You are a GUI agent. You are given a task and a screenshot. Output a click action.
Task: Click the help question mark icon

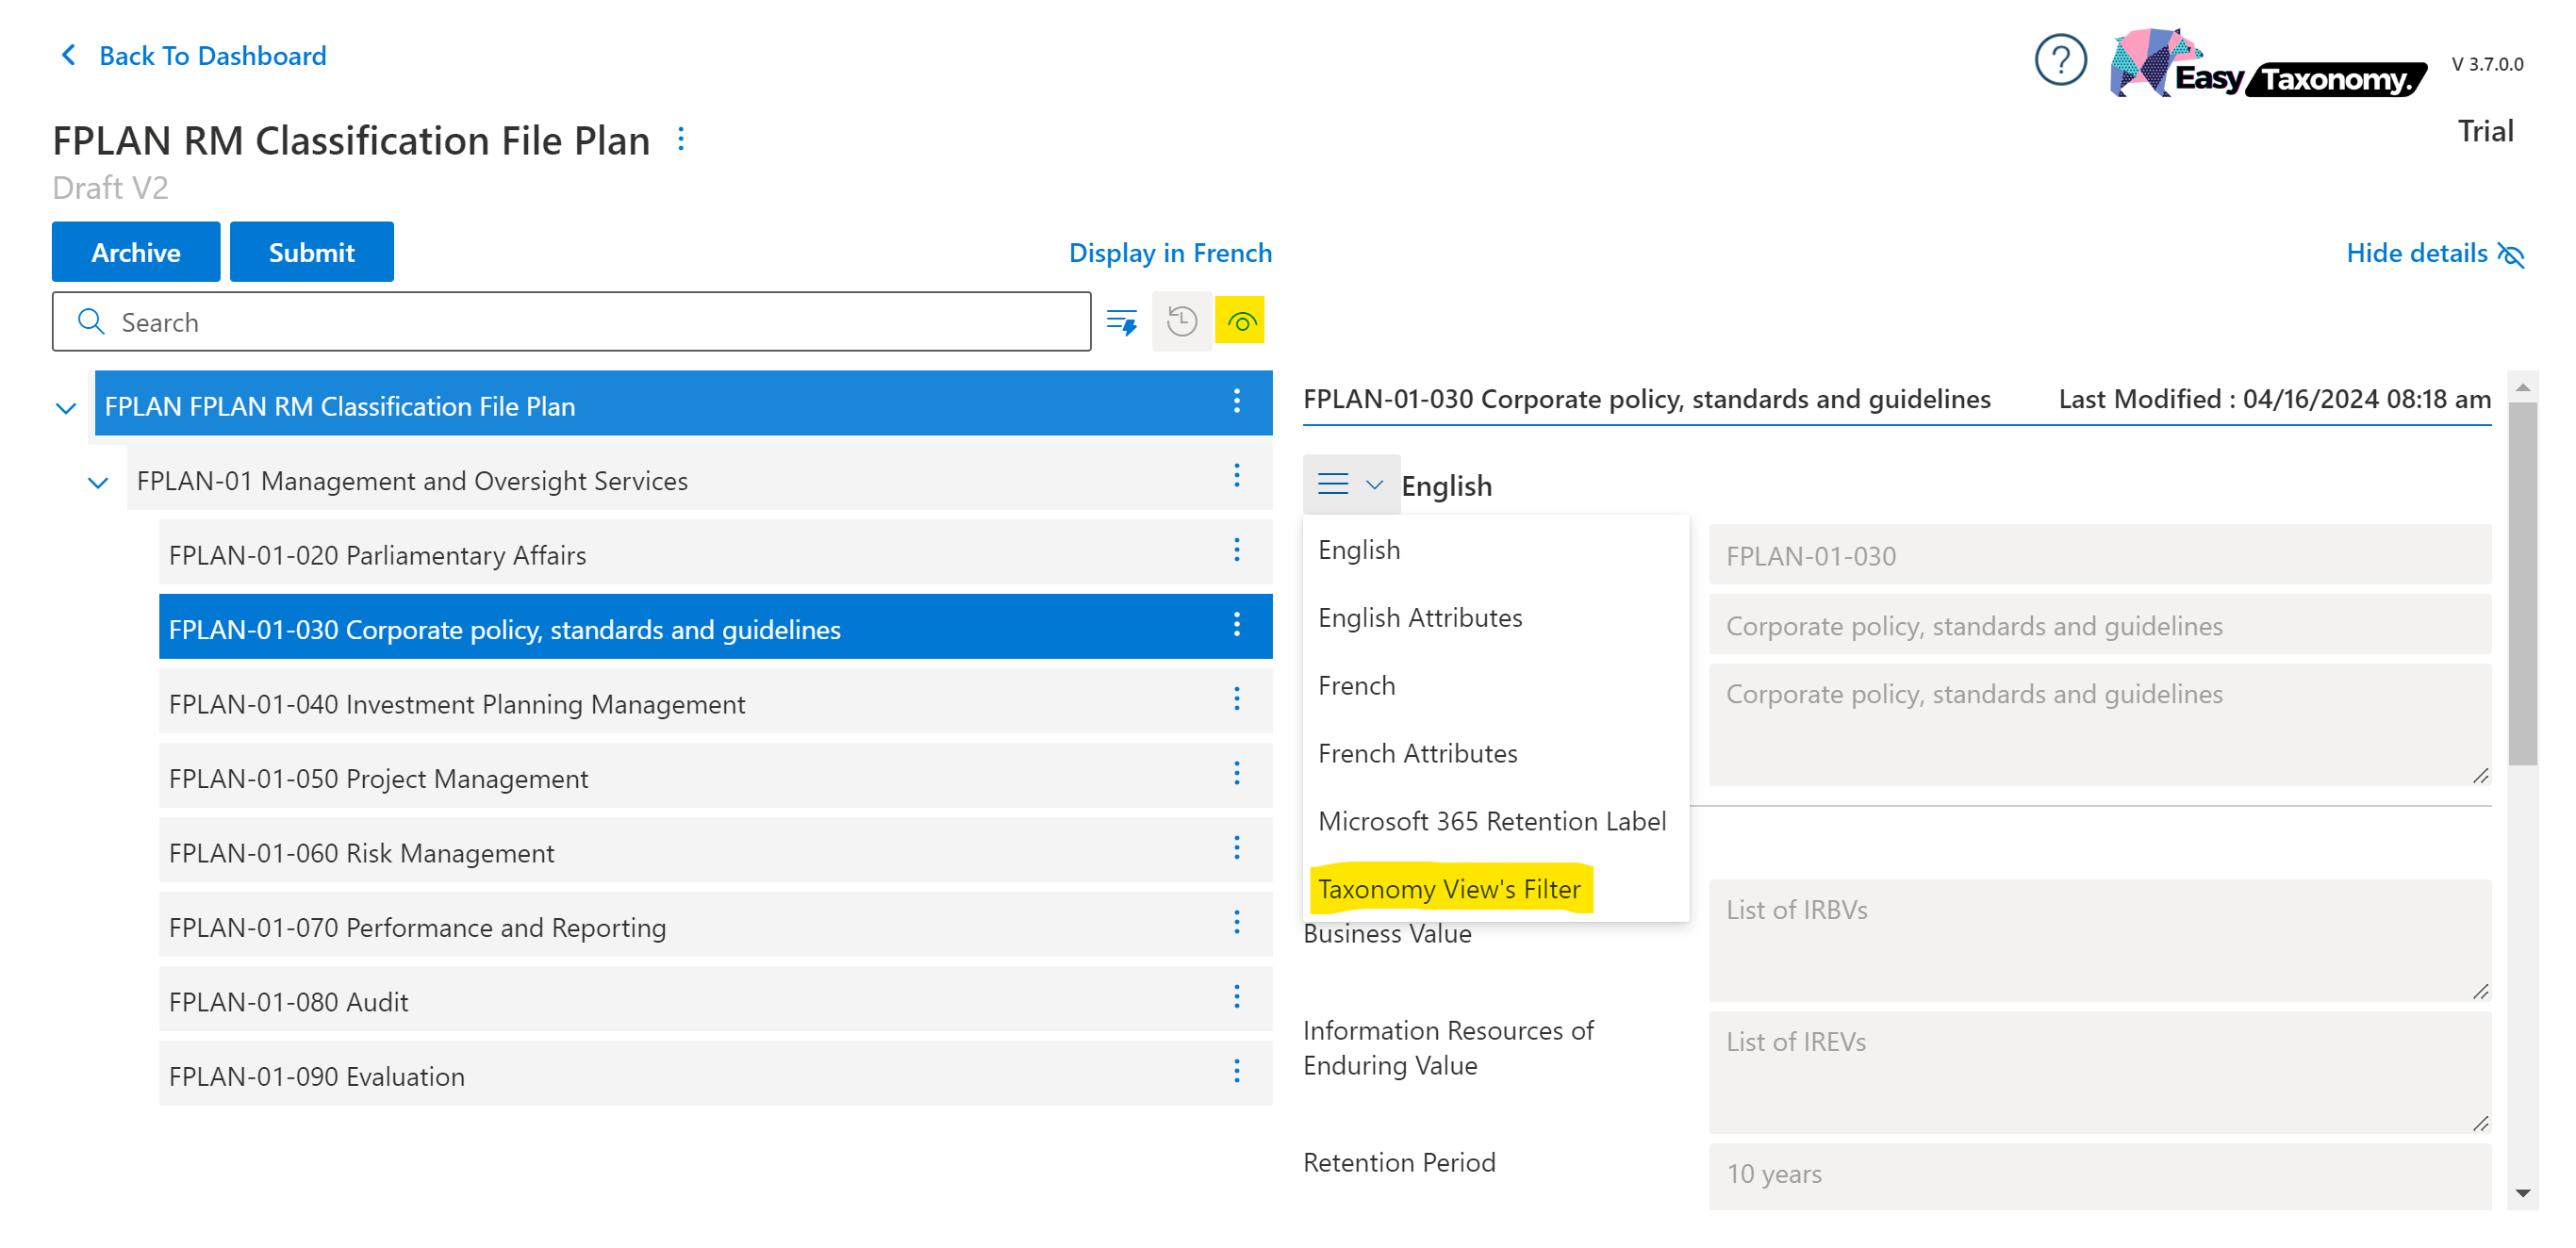[x=2059, y=61]
